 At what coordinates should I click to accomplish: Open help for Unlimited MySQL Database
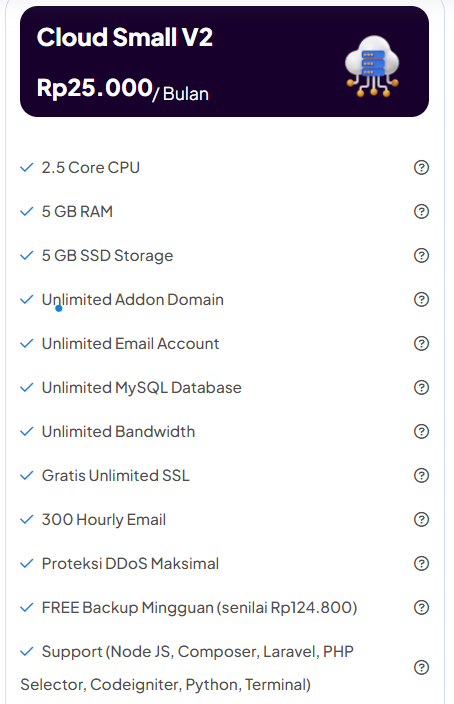tap(421, 387)
